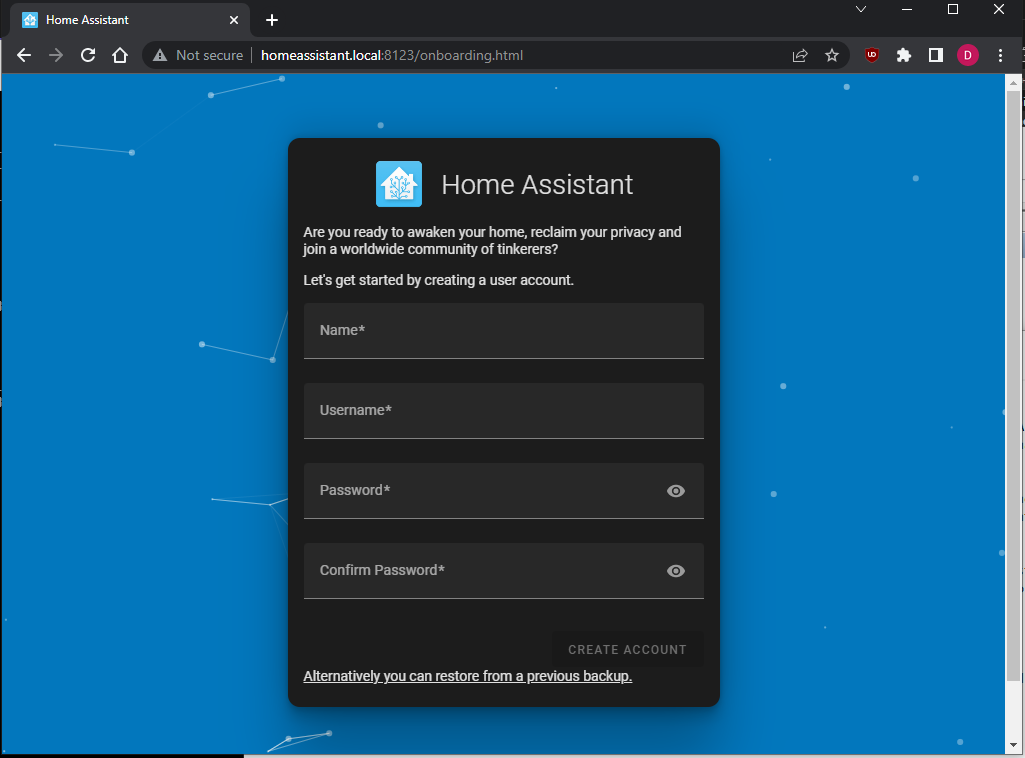Open restore from a previous backup link
Screen dimensions: 1025x758
(x=467, y=676)
